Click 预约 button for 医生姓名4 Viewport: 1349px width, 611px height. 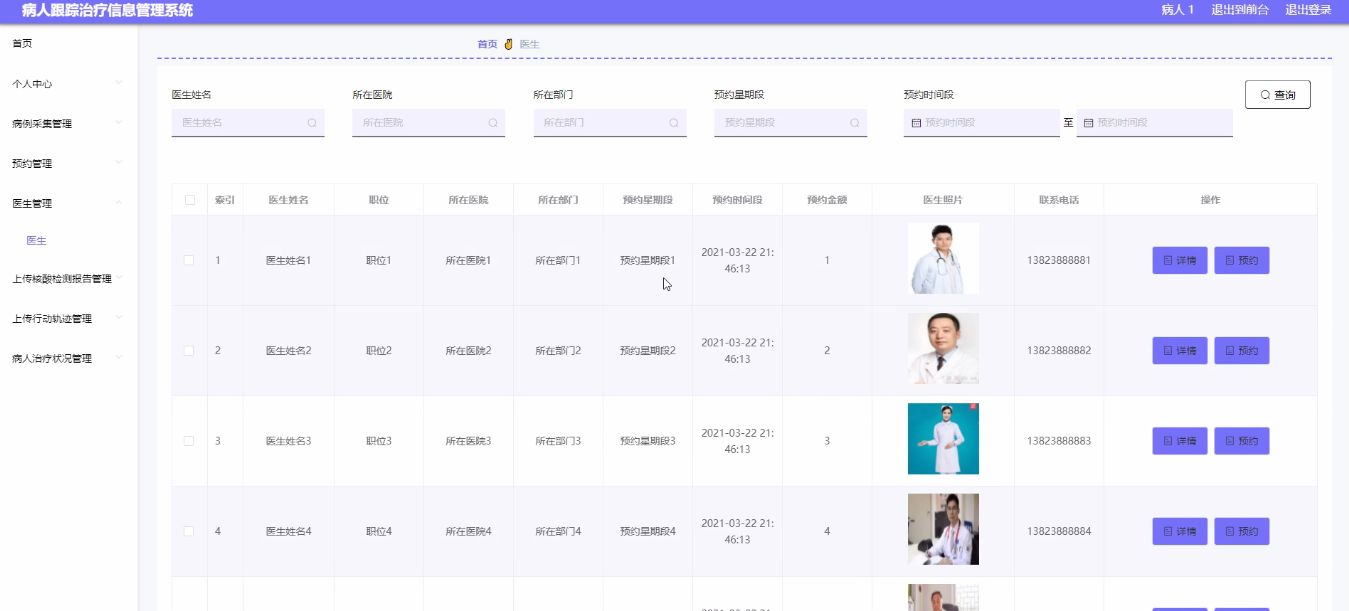pyautogui.click(x=1242, y=531)
